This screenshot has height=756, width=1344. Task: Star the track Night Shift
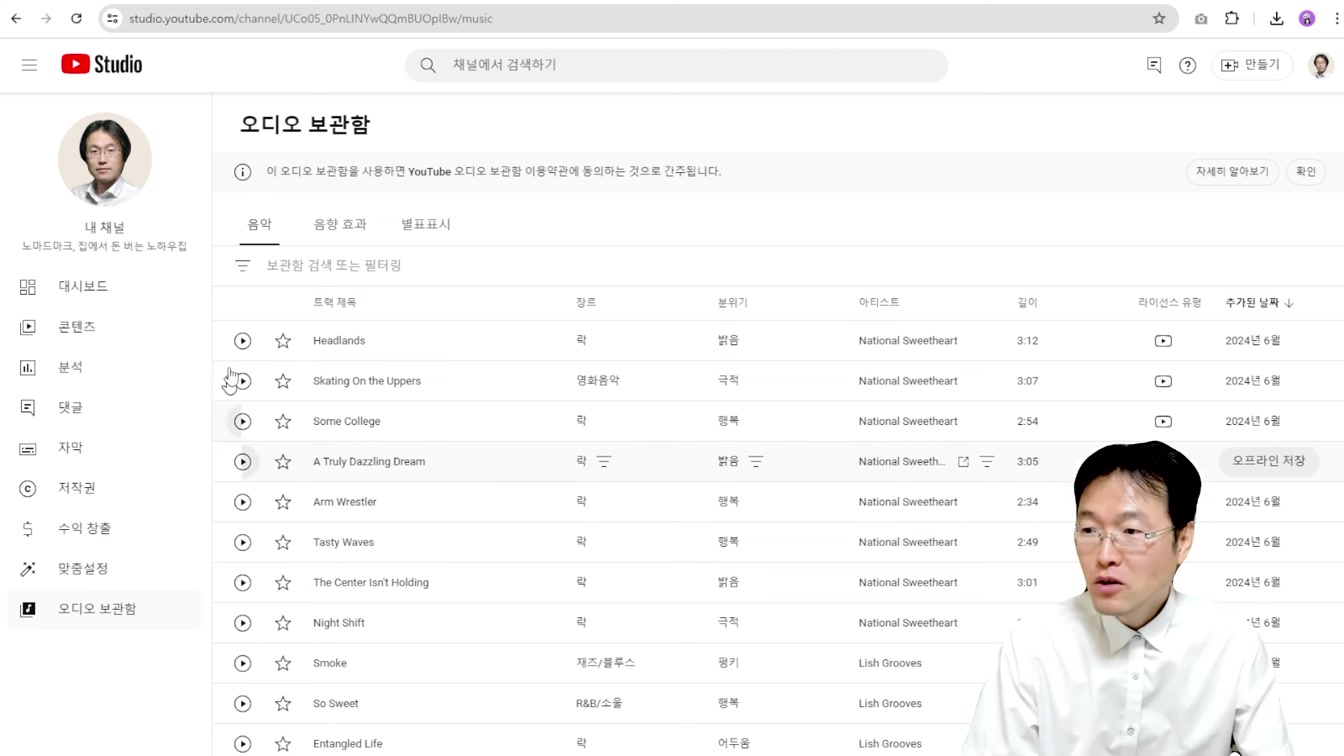click(283, 623)
